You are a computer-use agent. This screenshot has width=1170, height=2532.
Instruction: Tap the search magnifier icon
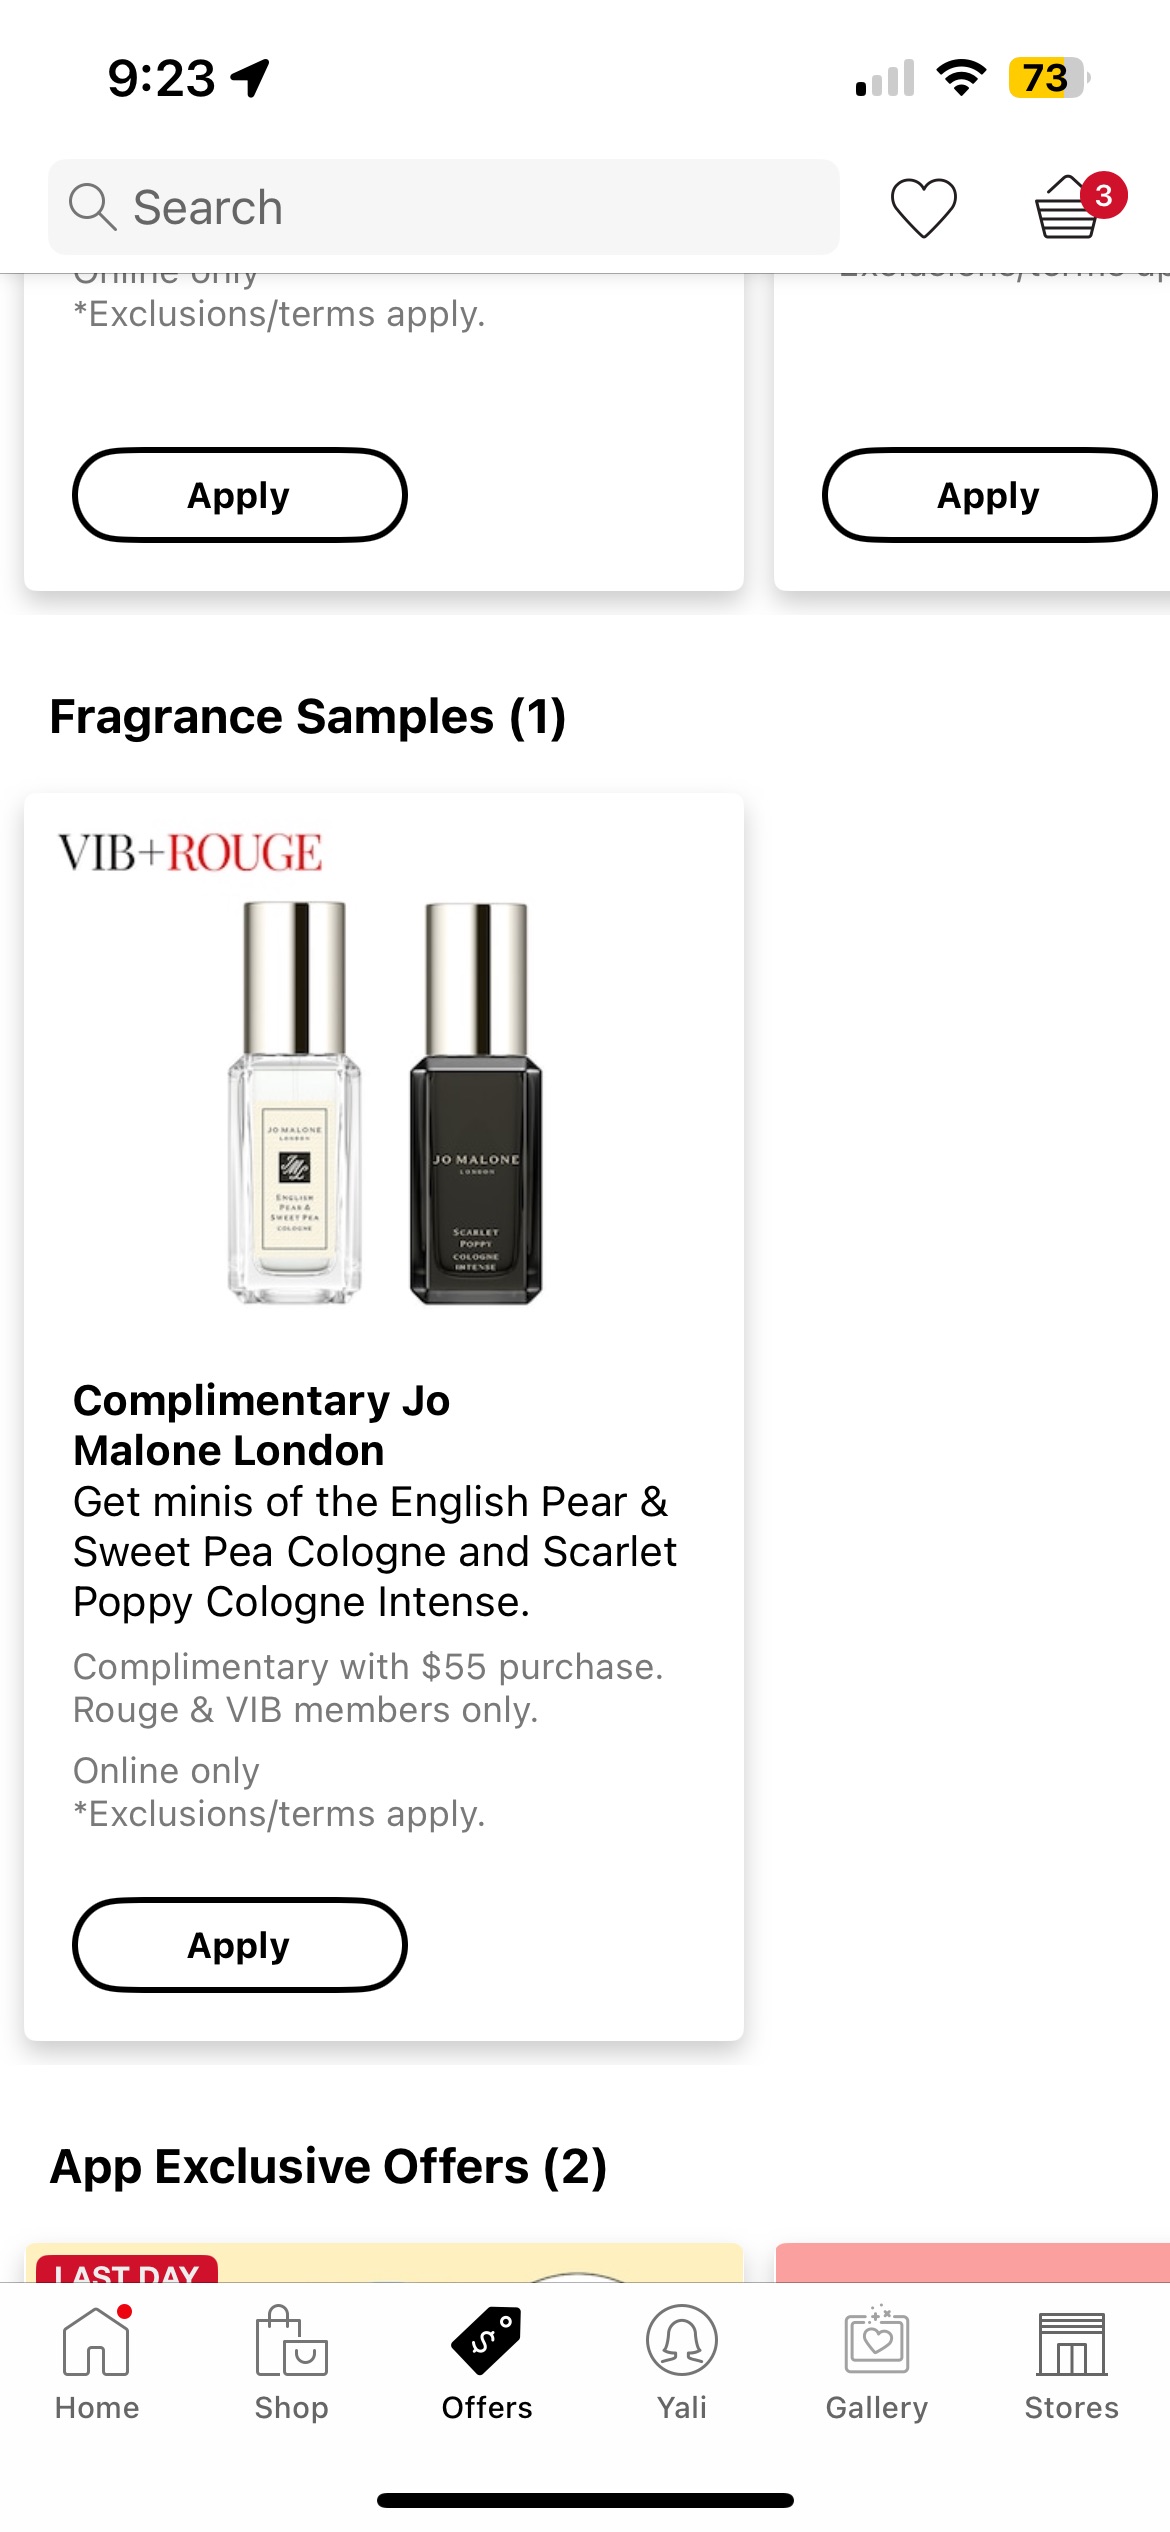(x=92, y=207)
